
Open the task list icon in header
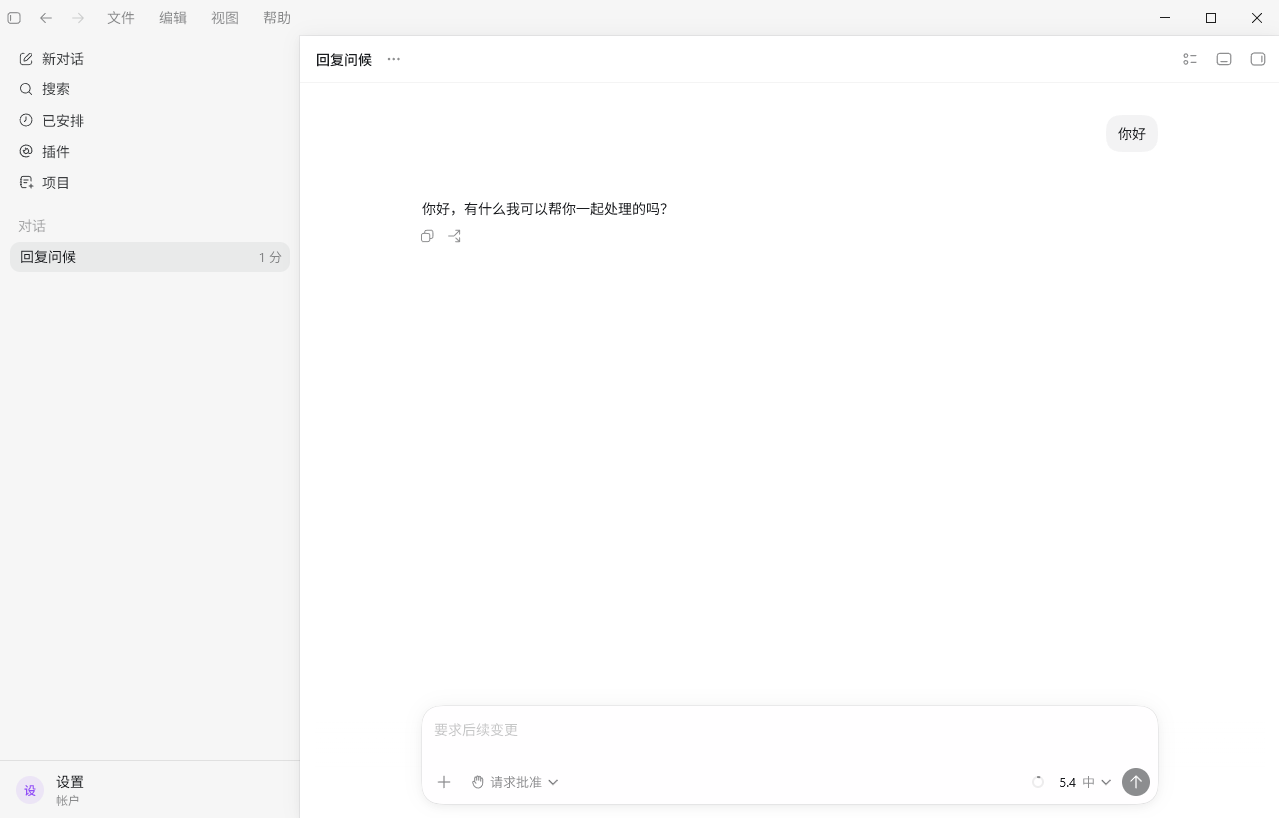pyautogui.click(x=1190, y=59)
